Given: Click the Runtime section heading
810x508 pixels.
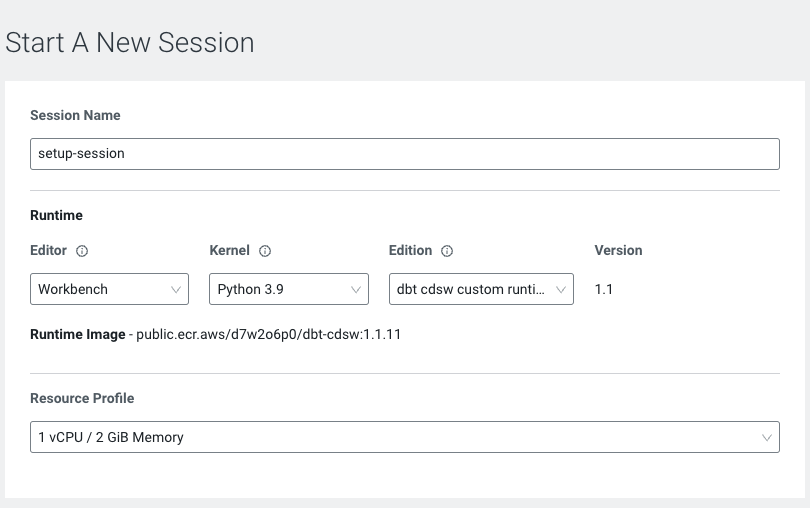Looking at the screenshot, I should click(x=56, y=215).
